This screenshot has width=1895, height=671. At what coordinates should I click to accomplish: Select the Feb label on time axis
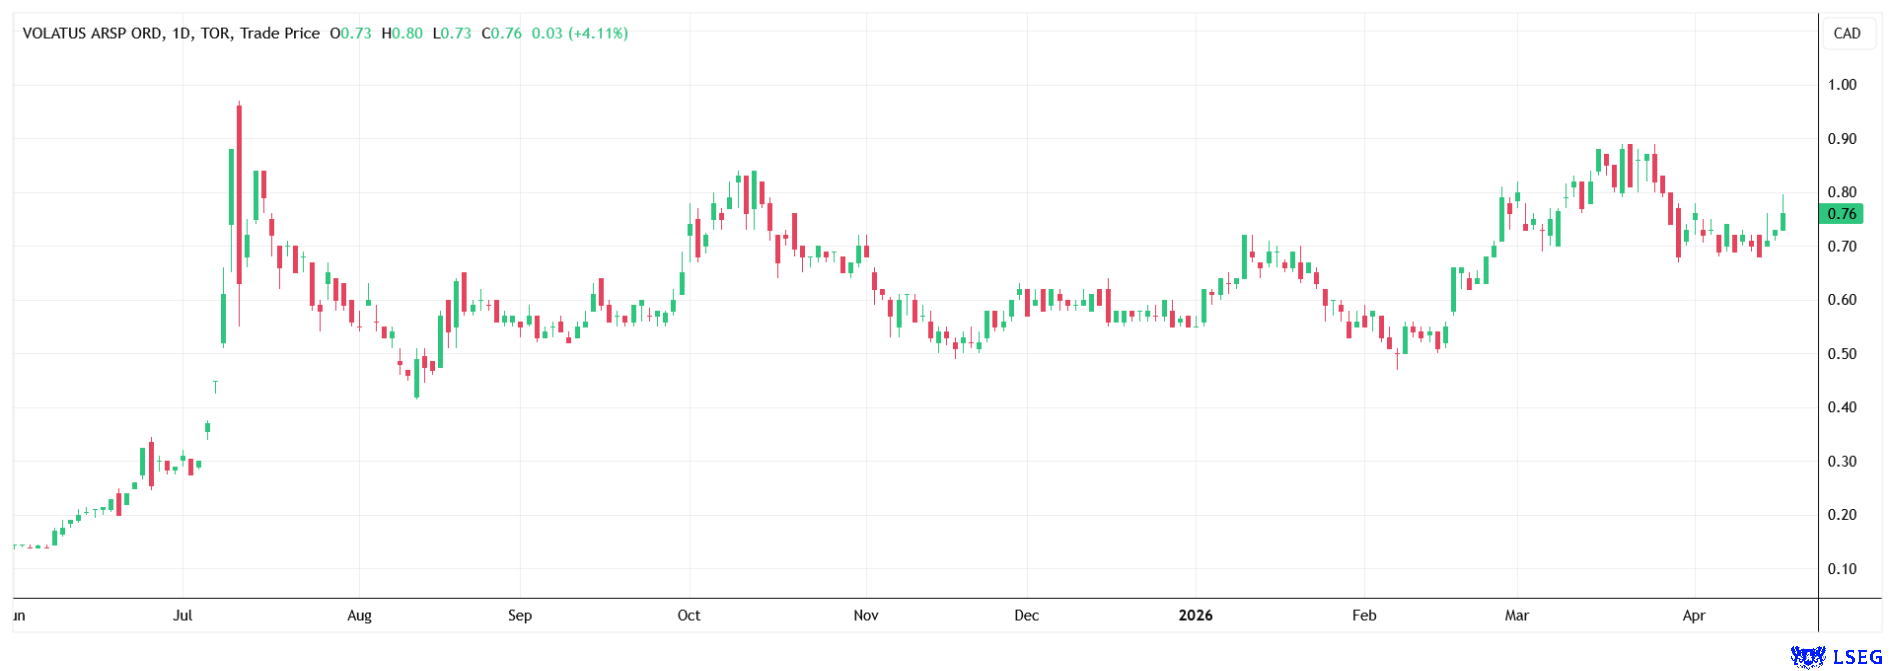[x=1364, y=615]
